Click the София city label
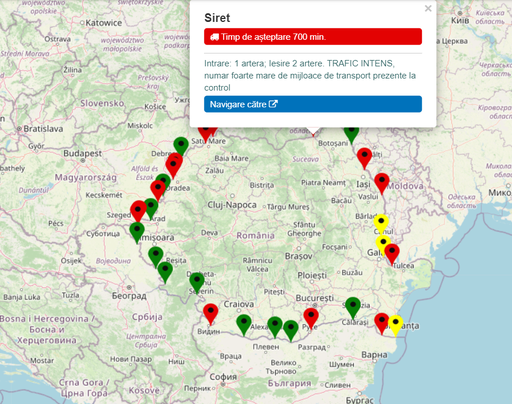The height and width of the screenshot is (404, 512). pyautogui.click(x=223, y=377)
